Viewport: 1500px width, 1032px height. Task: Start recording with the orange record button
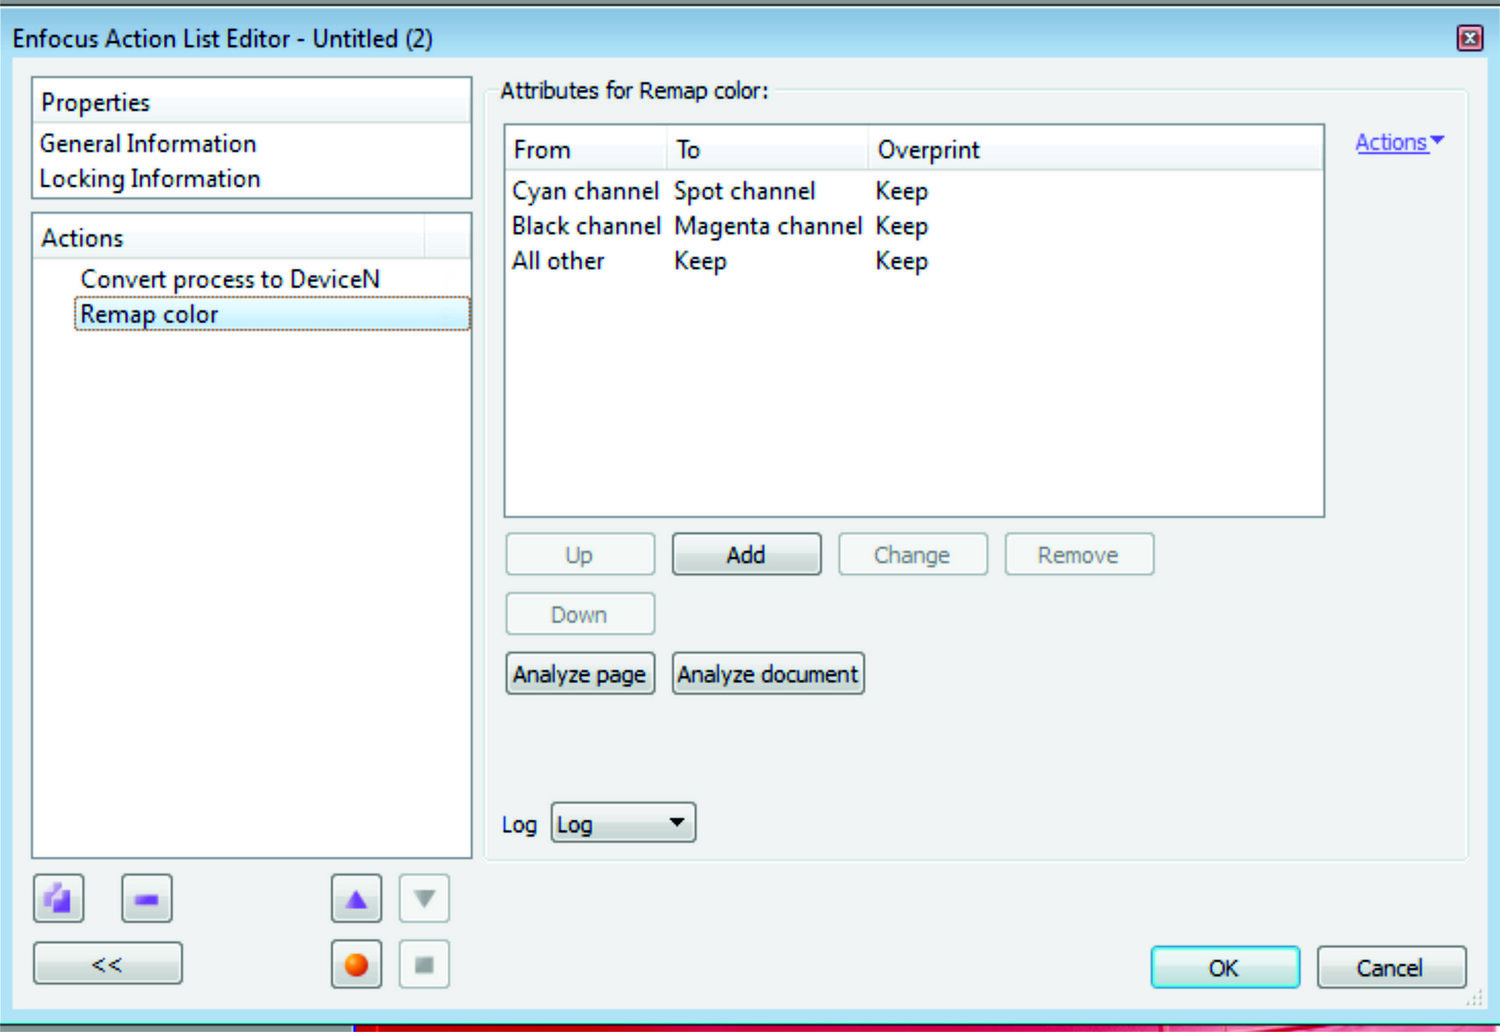pos(356,964)
